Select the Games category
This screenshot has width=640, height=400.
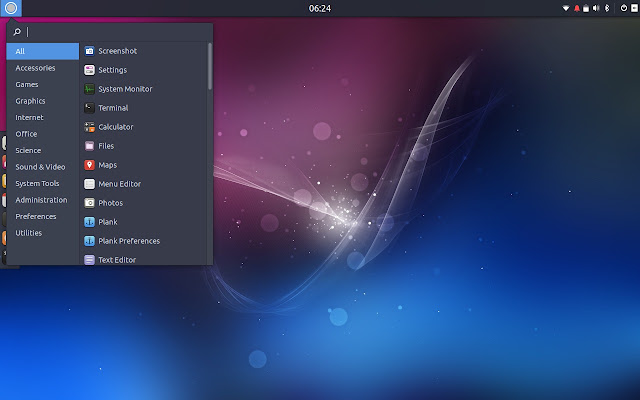tap(43, 84)
